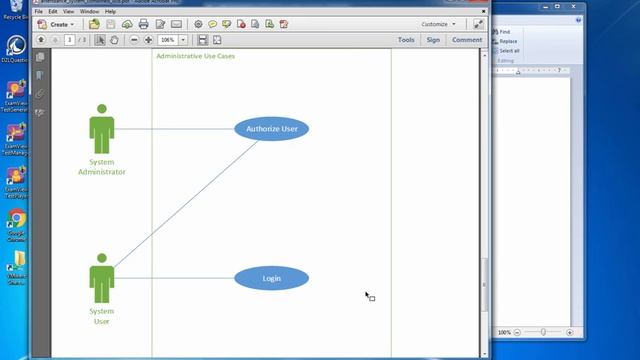
Task: Show bookmarks panel
Action: tap(40, 75)
